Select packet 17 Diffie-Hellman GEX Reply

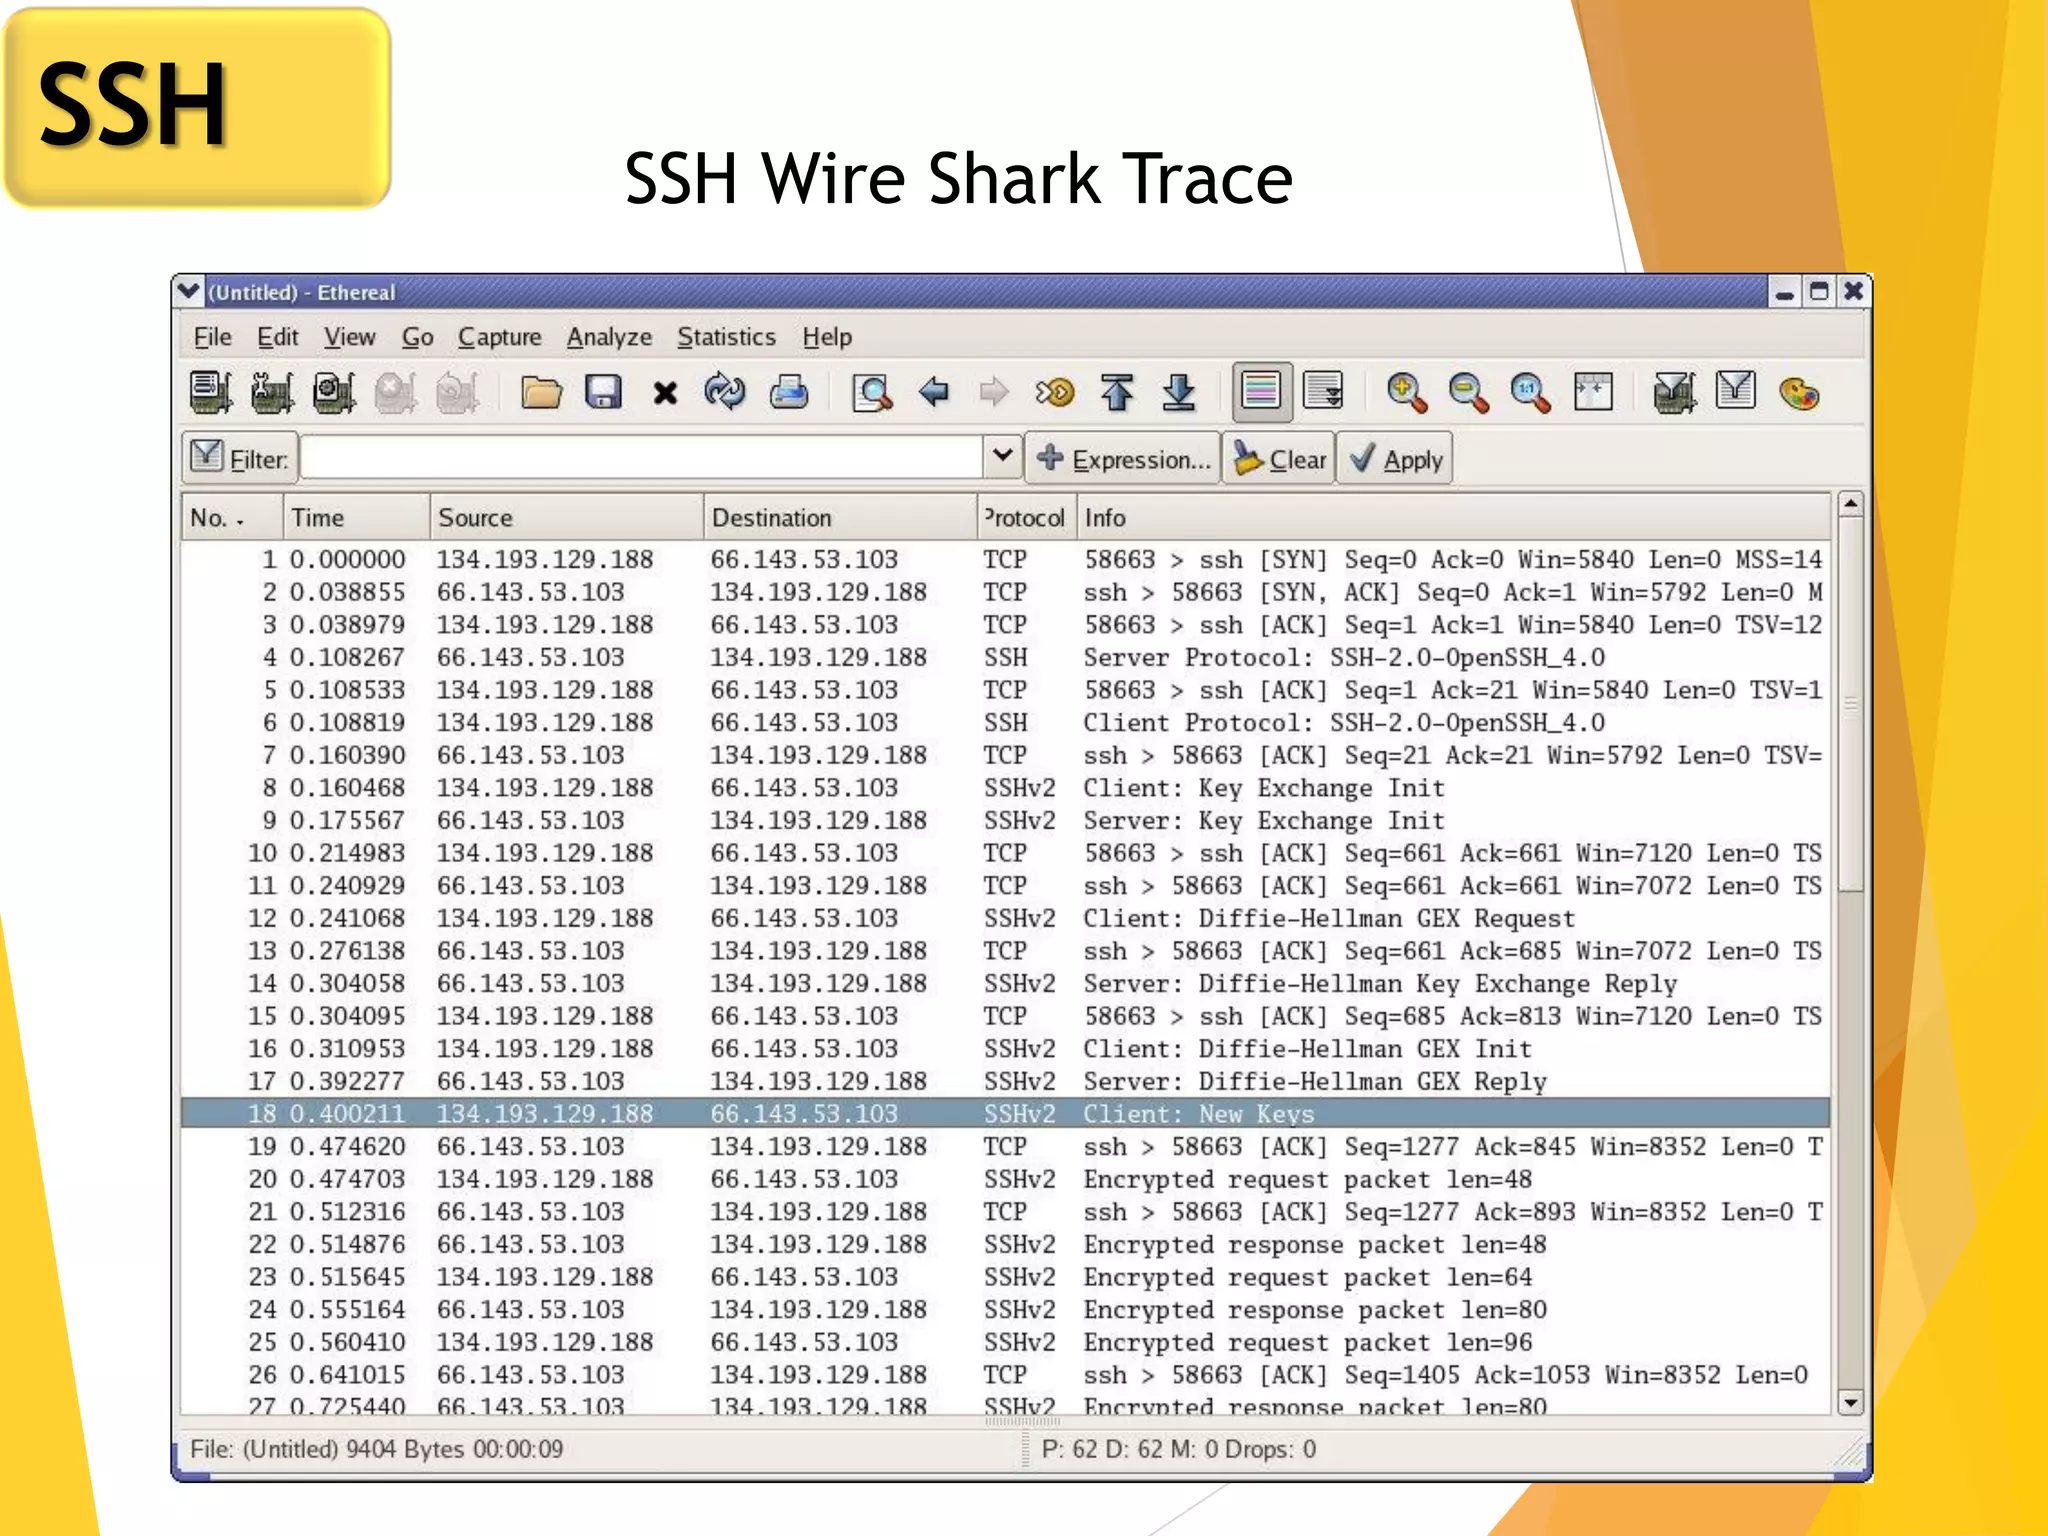pos(1005,1081)
